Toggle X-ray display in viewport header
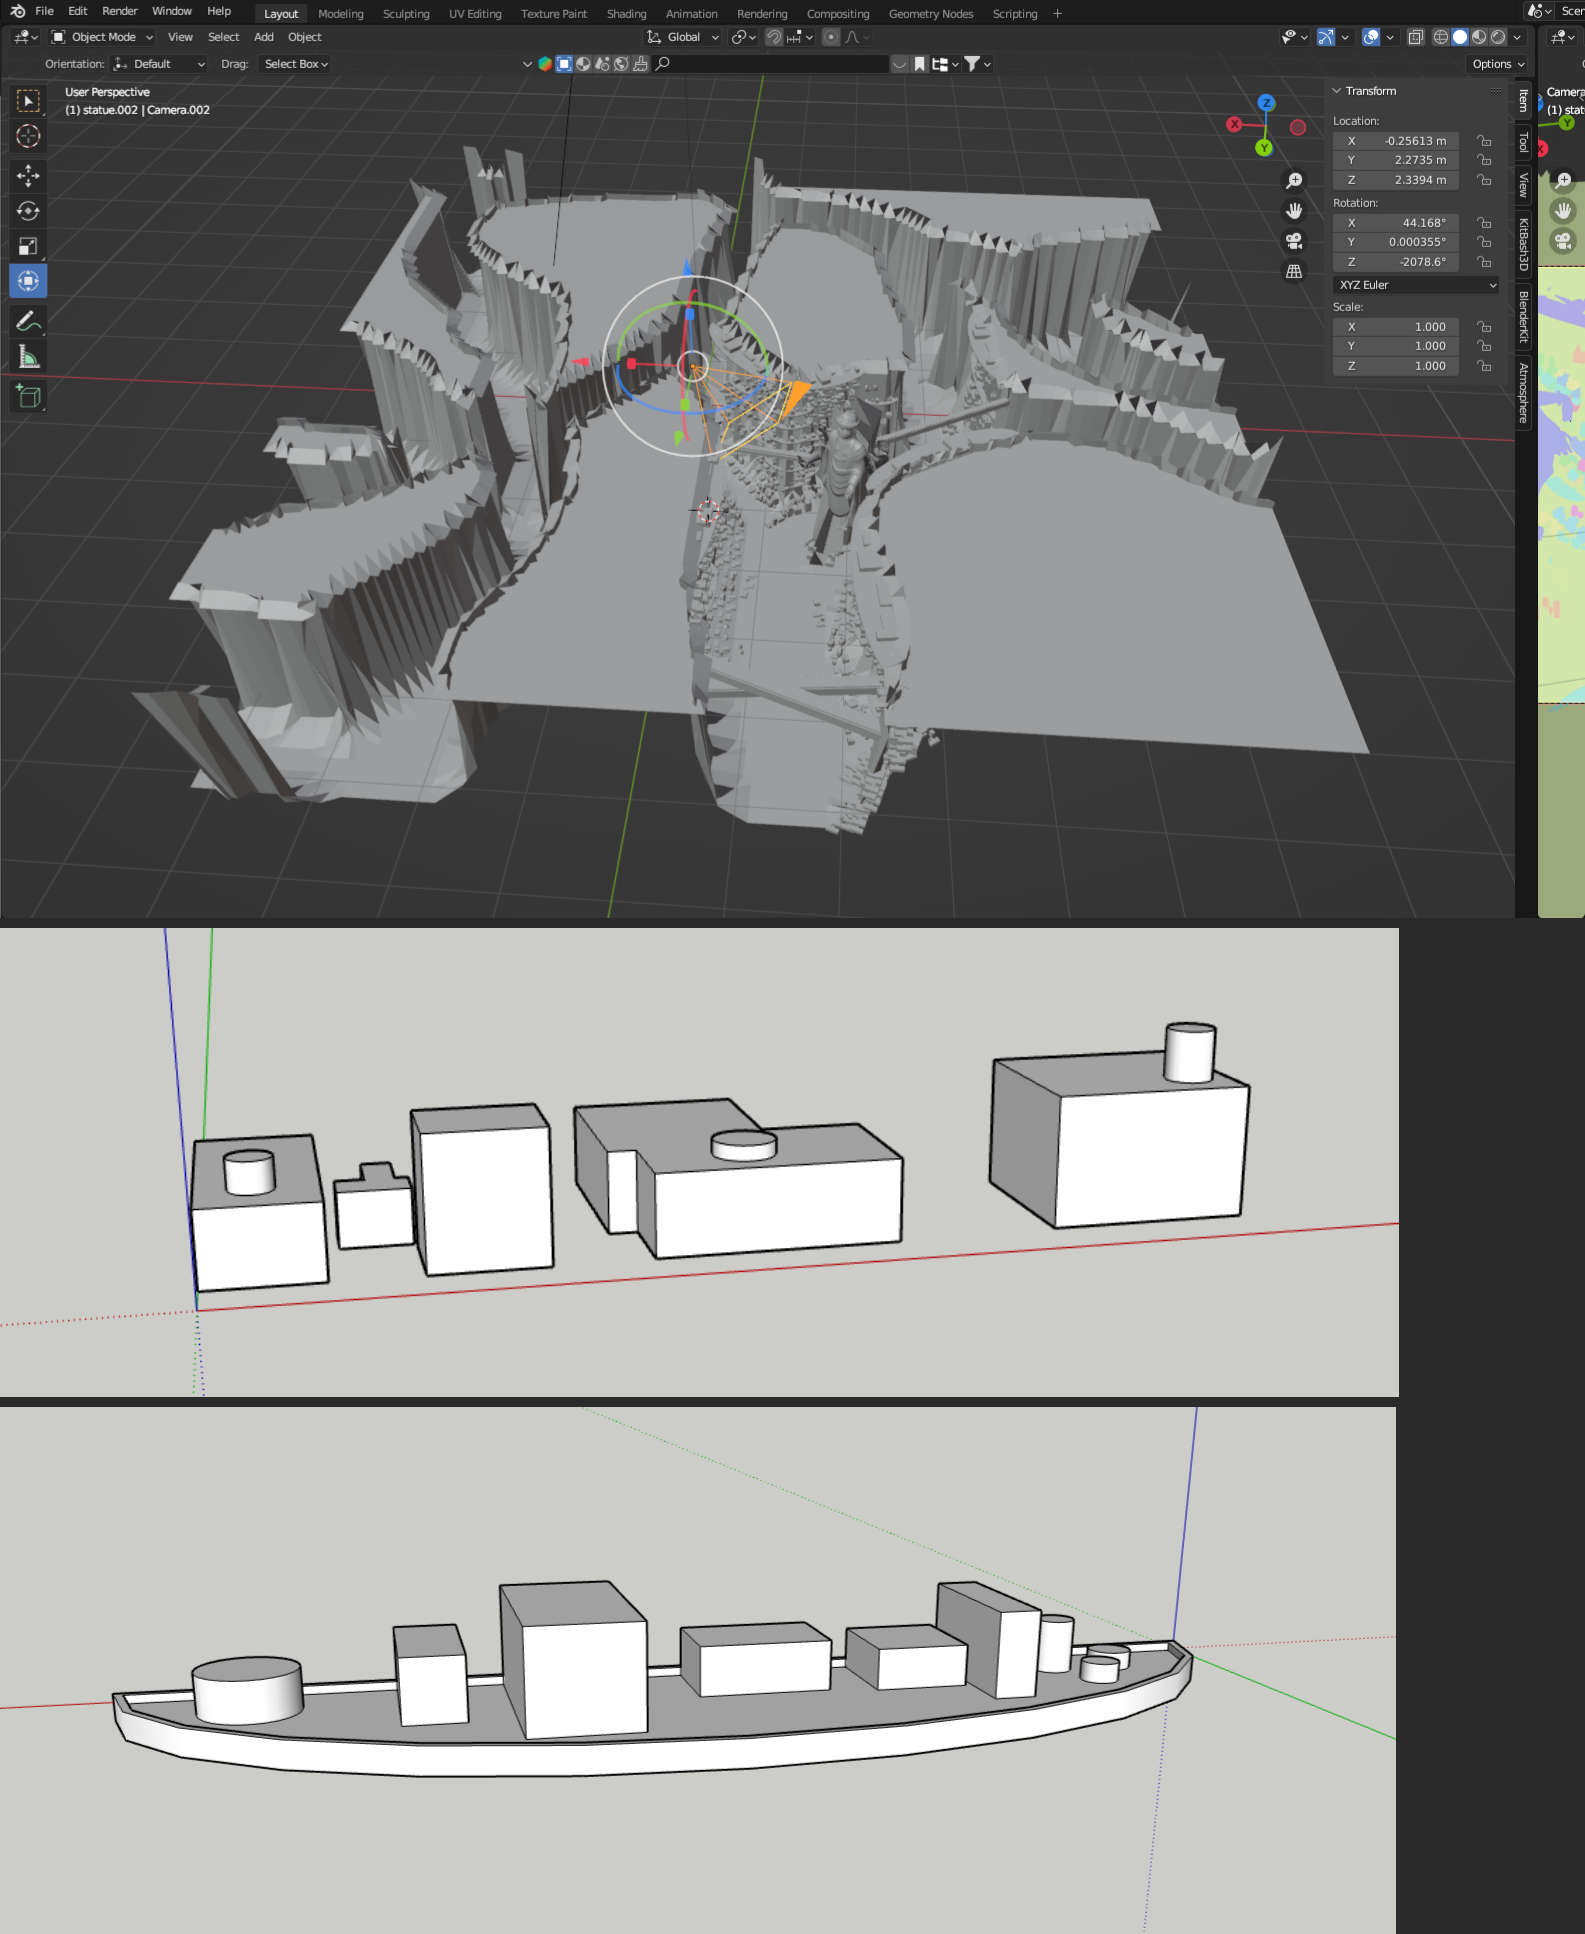 tap(1415, 37)
